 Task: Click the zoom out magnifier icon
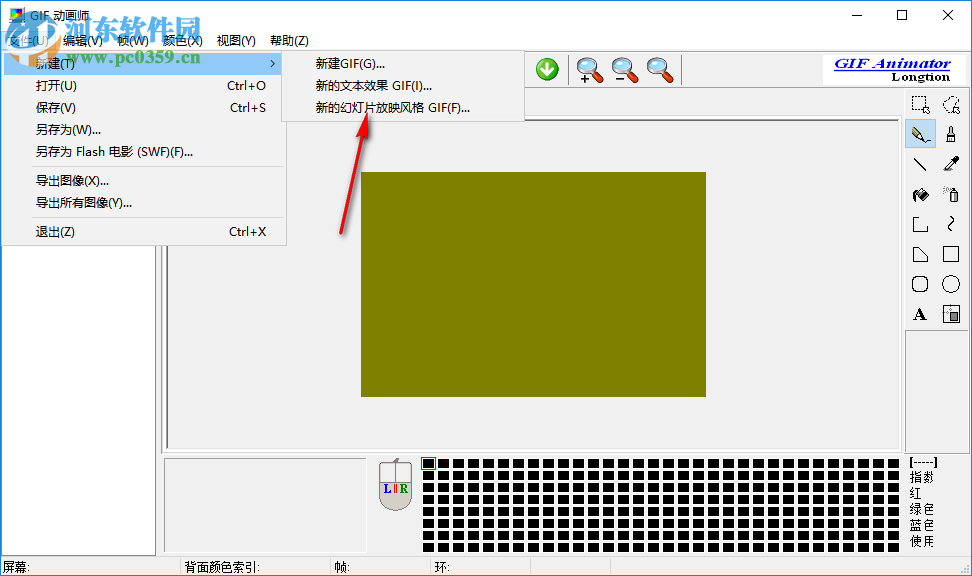coord(624,70)
